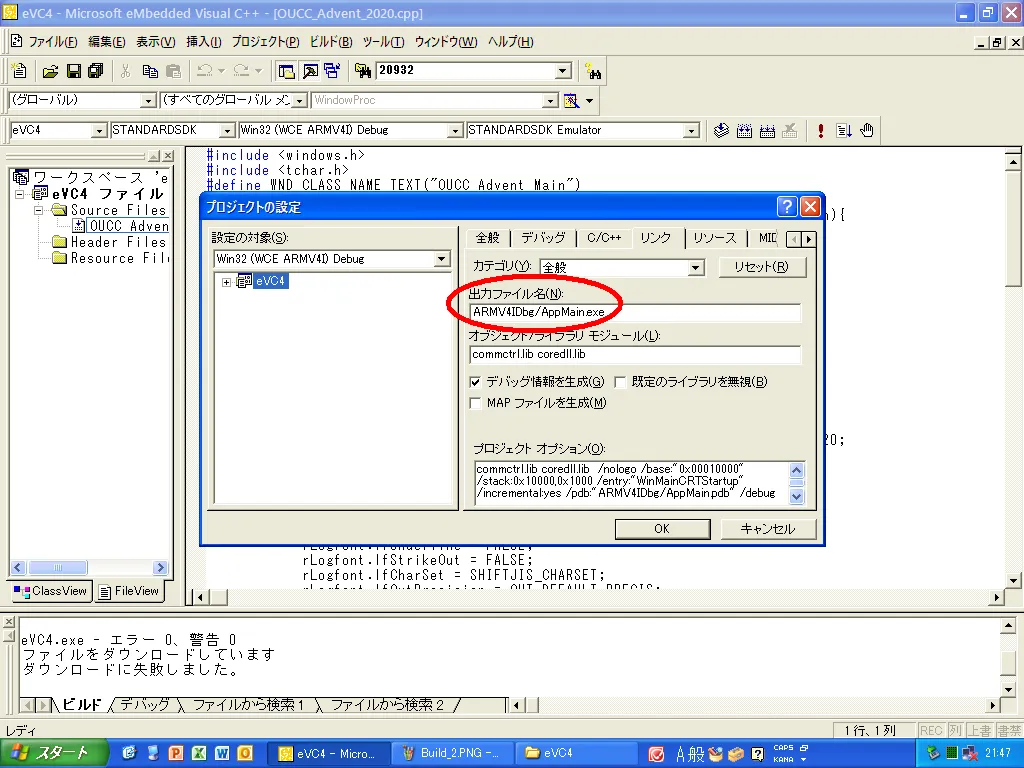Switch to the C/C++ settings tab
The width and height of the screenshot is (1024, 768).
(x=604, y=238)
